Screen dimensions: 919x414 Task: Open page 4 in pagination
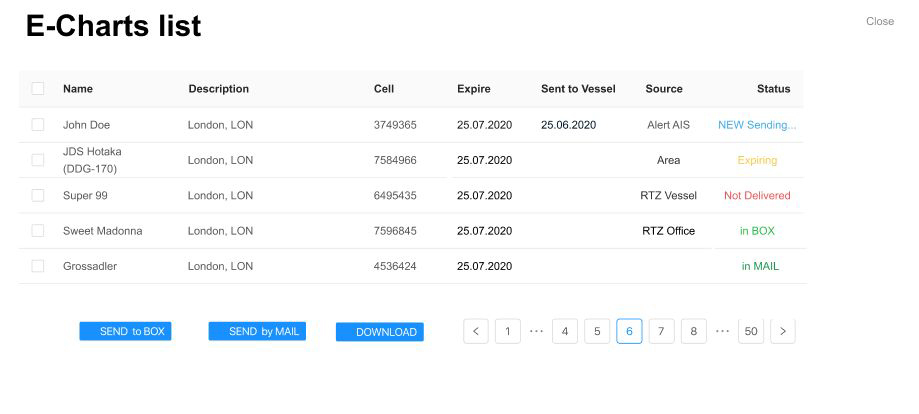point(565,331)
